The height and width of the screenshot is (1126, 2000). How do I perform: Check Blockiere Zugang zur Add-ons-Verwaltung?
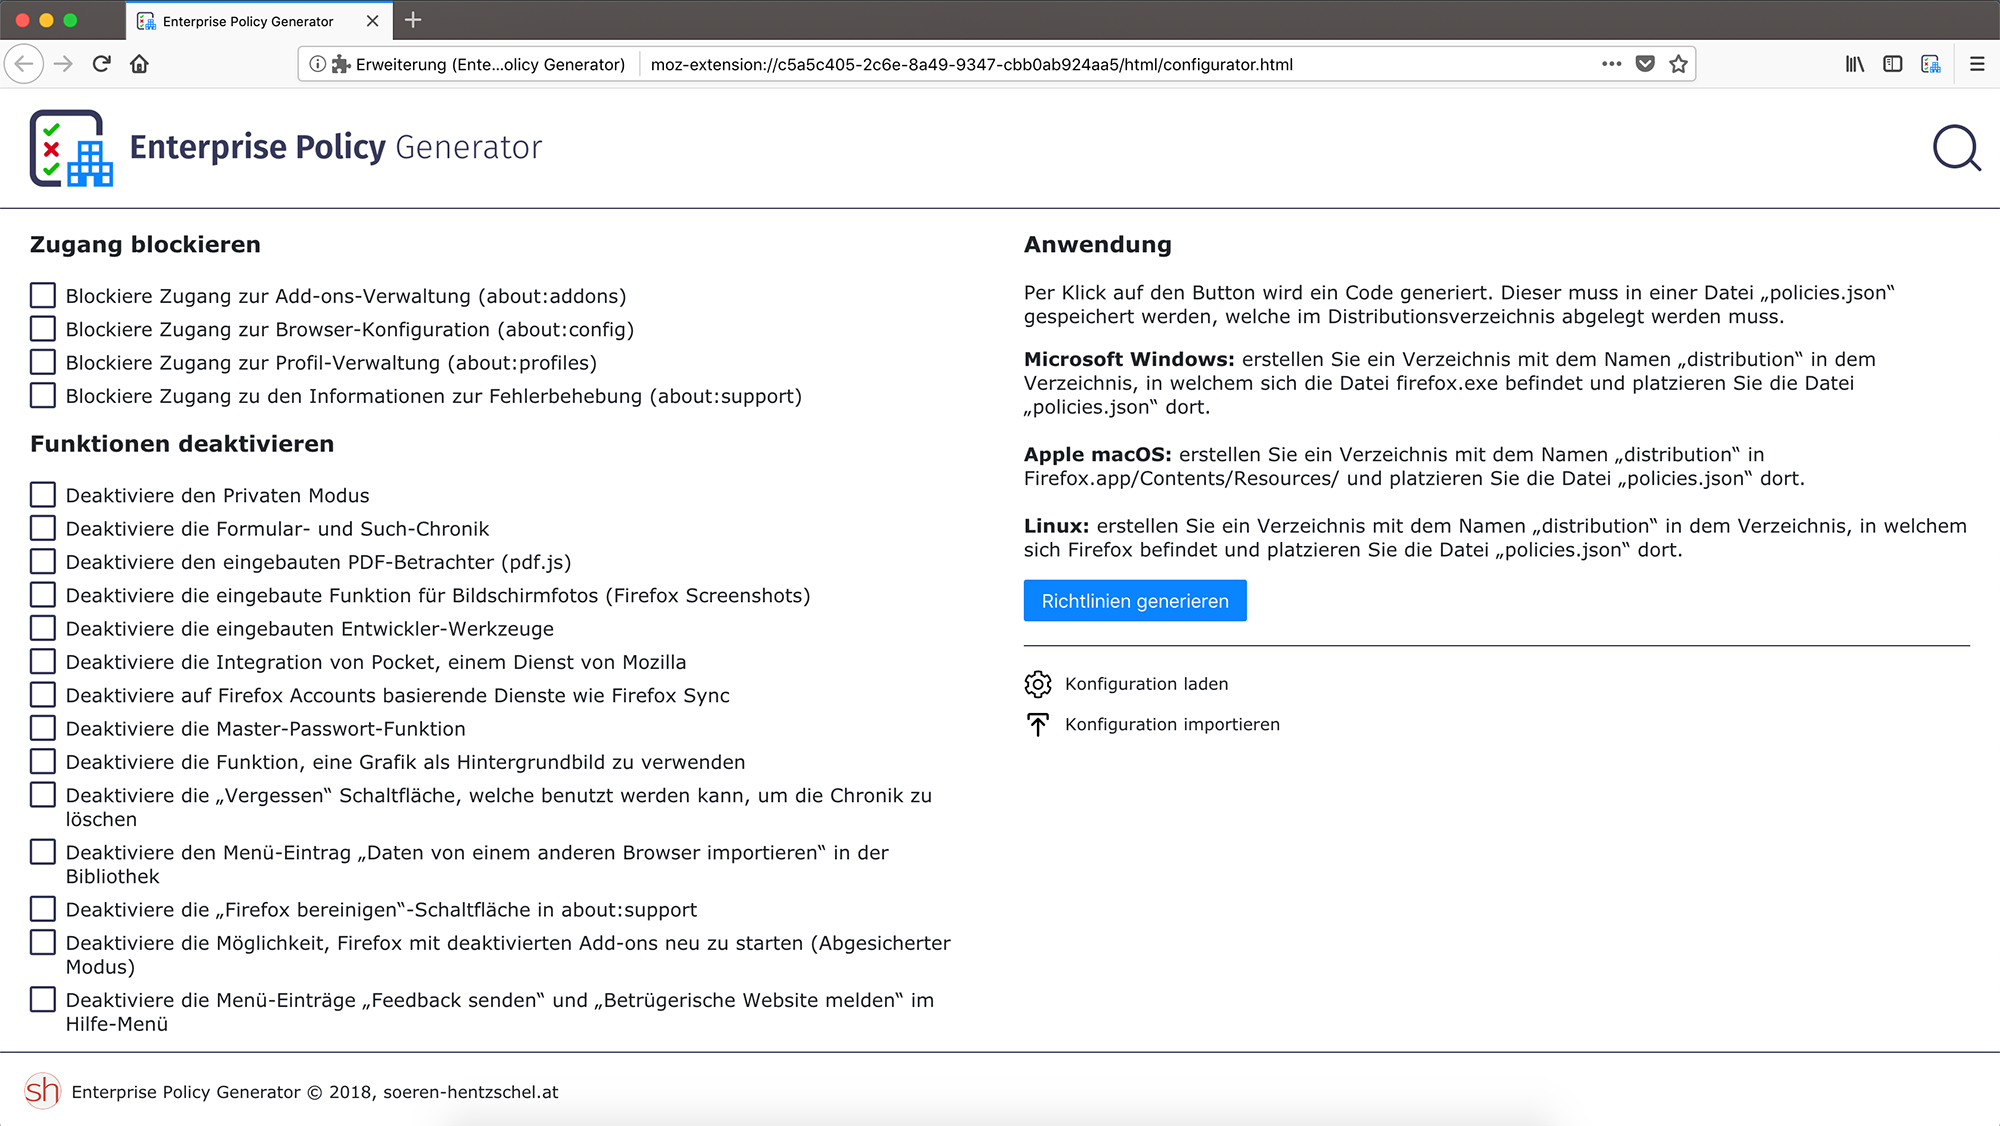(43, 295)
